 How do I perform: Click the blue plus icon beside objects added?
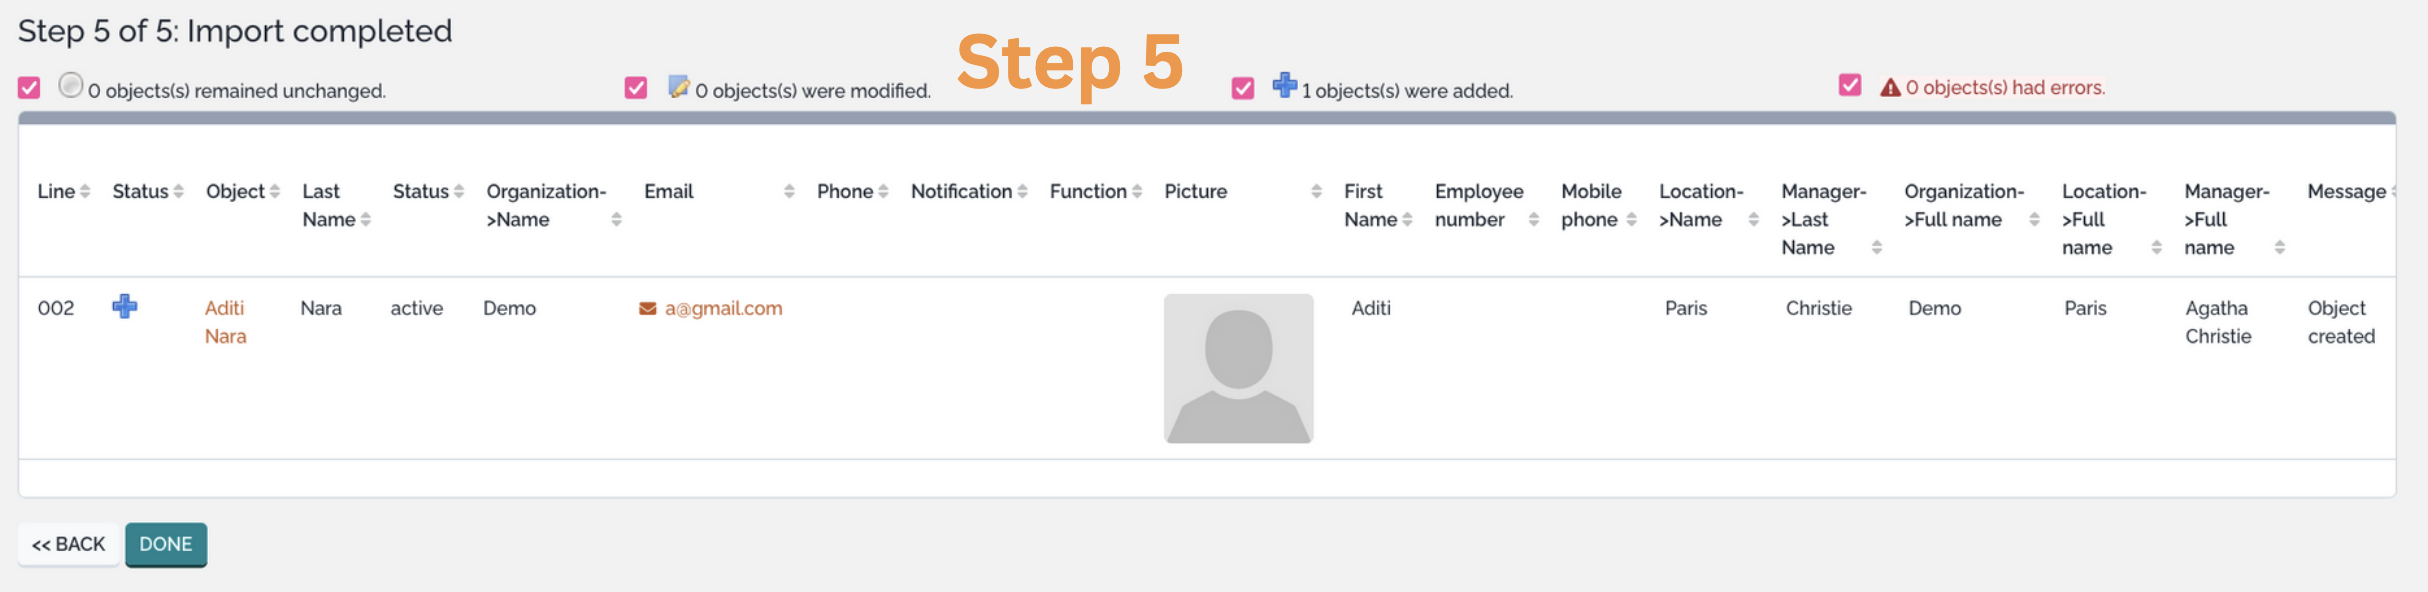click(1284, 86)
